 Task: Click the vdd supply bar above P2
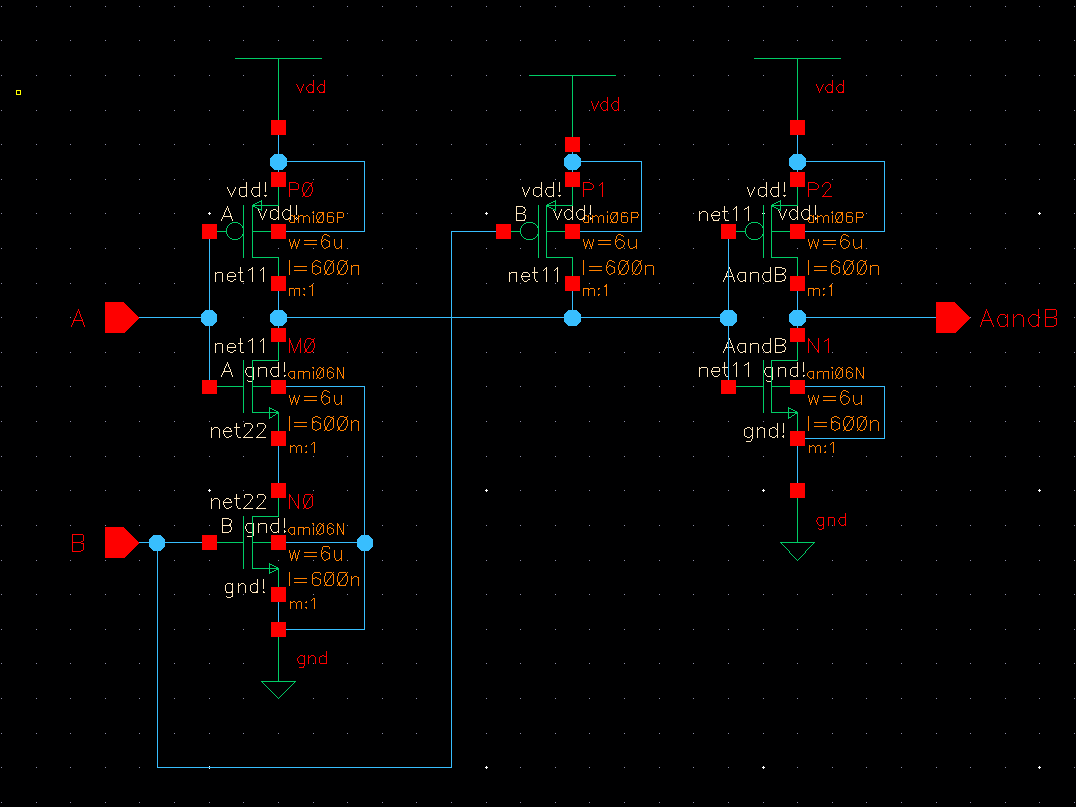(x=797, y=58)
